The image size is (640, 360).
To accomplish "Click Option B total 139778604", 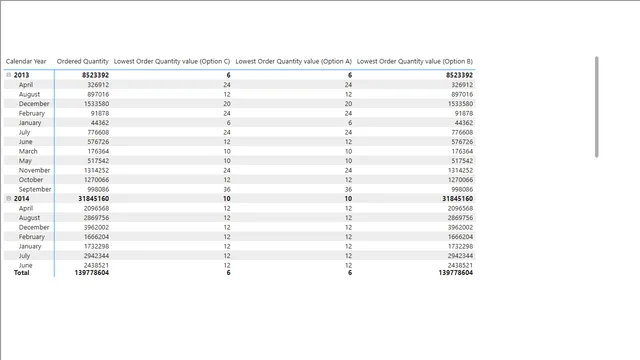I will pos(456,273).
